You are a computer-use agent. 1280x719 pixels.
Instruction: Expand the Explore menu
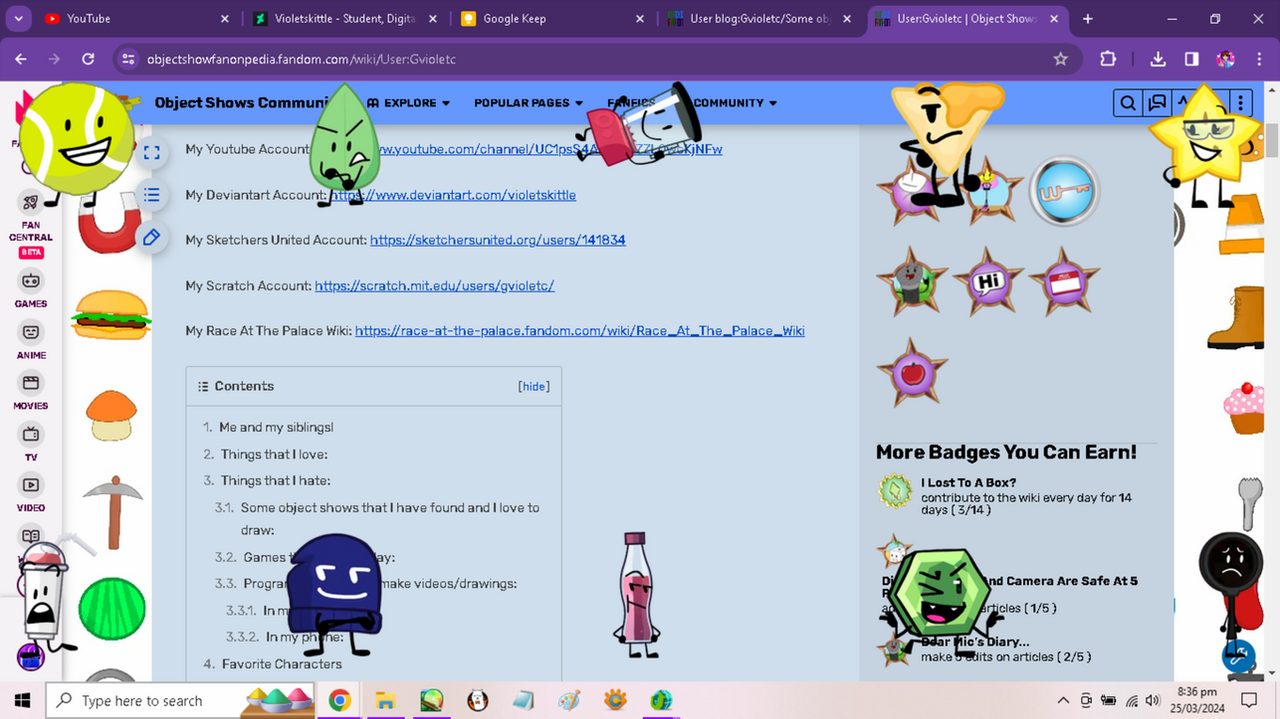[x=409, y=103]
